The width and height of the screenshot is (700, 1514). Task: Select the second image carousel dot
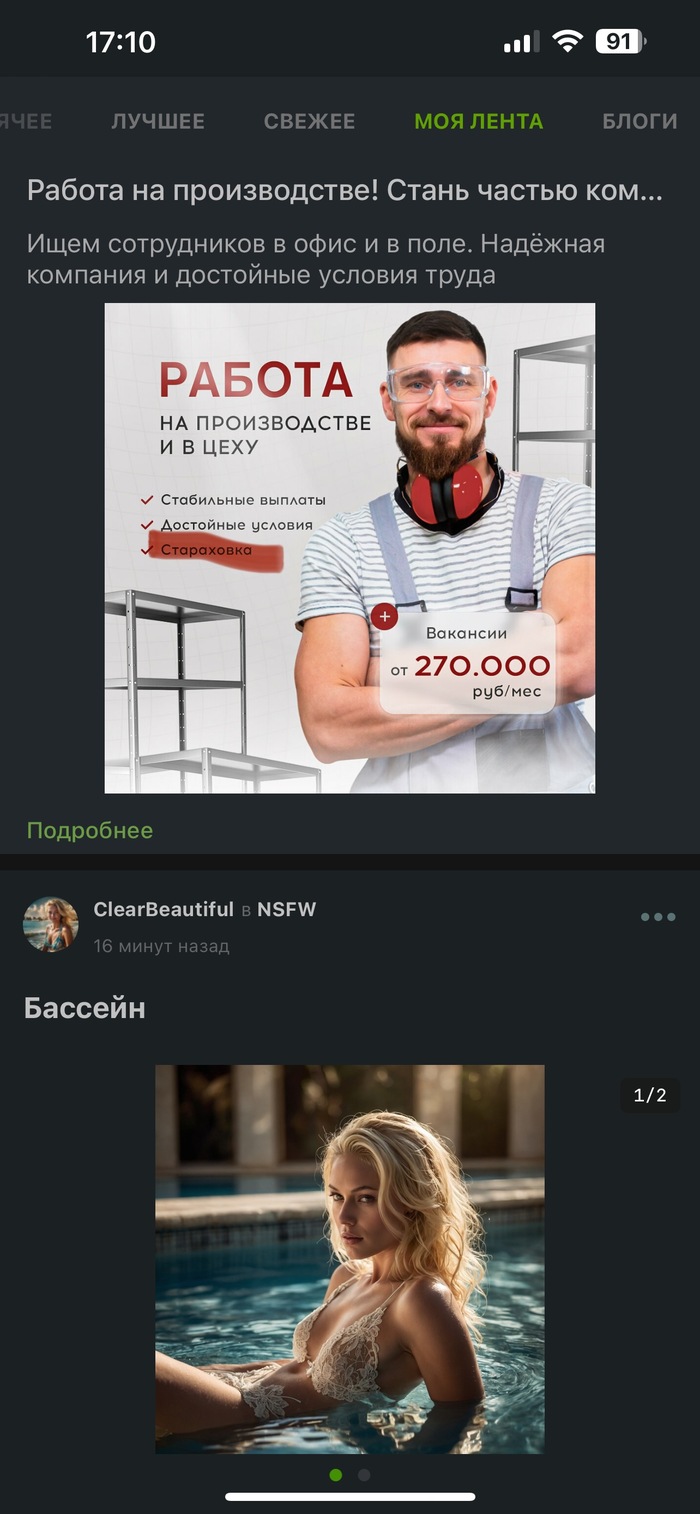coord(364,1475)
